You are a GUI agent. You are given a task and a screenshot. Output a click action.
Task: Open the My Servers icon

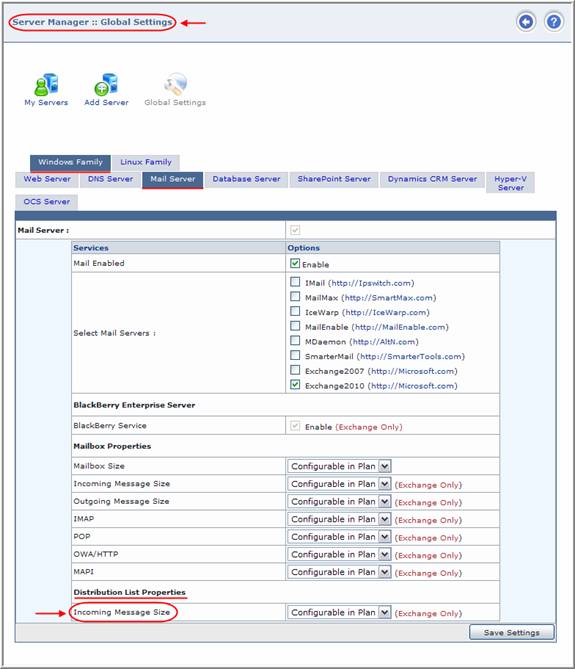[46, 84]
